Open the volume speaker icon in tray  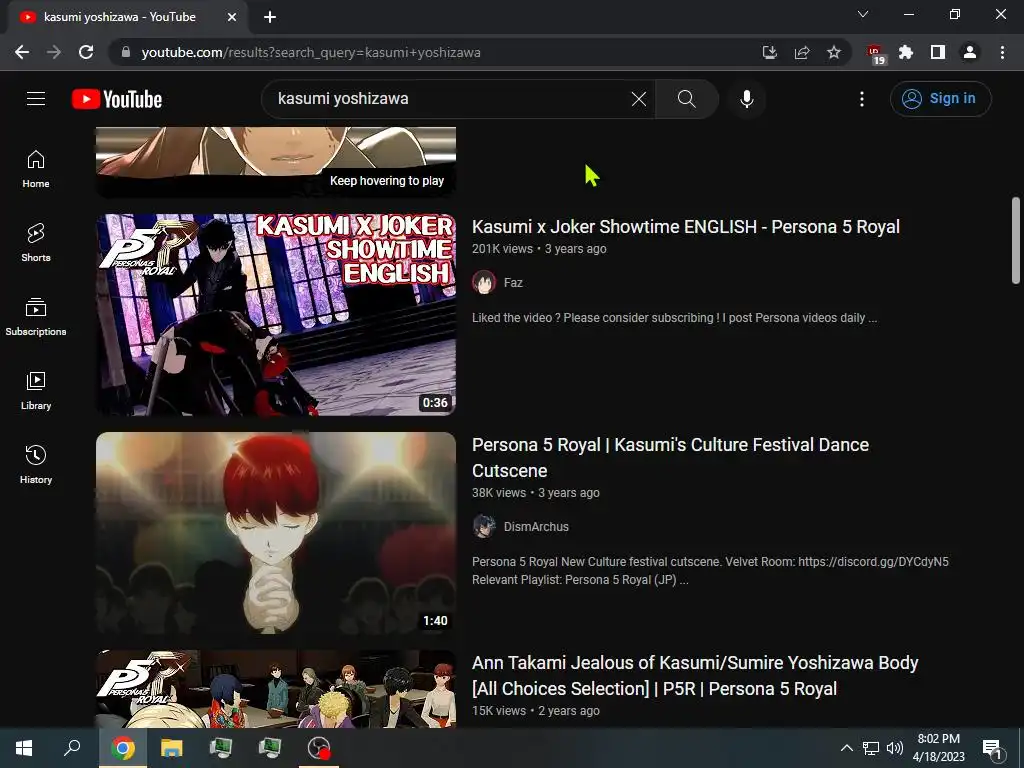pos(895,748)
